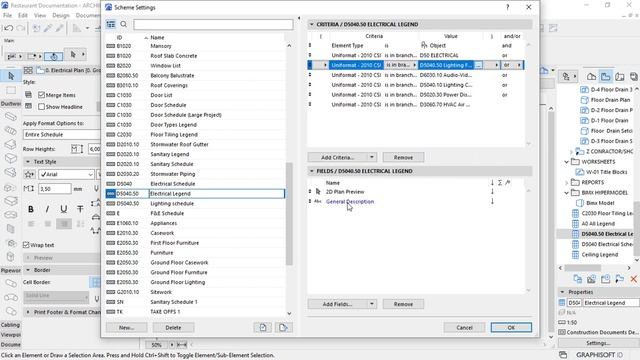Viewport: 640px width, 360px height.
Task: Click Cancel in Scheme Settings
Action: point(464,327)
